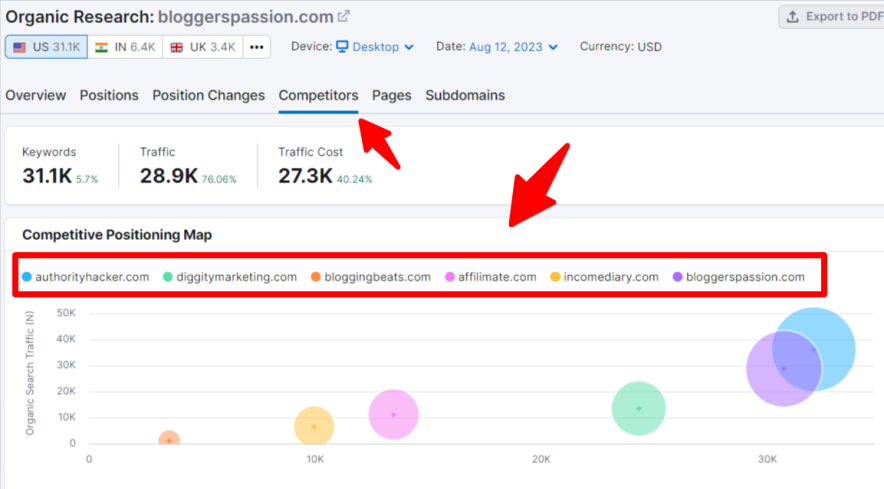This screenshot has width=884, height=489.
Task: Select the US 31.1K database tab
Action: [x=46, y=47]
